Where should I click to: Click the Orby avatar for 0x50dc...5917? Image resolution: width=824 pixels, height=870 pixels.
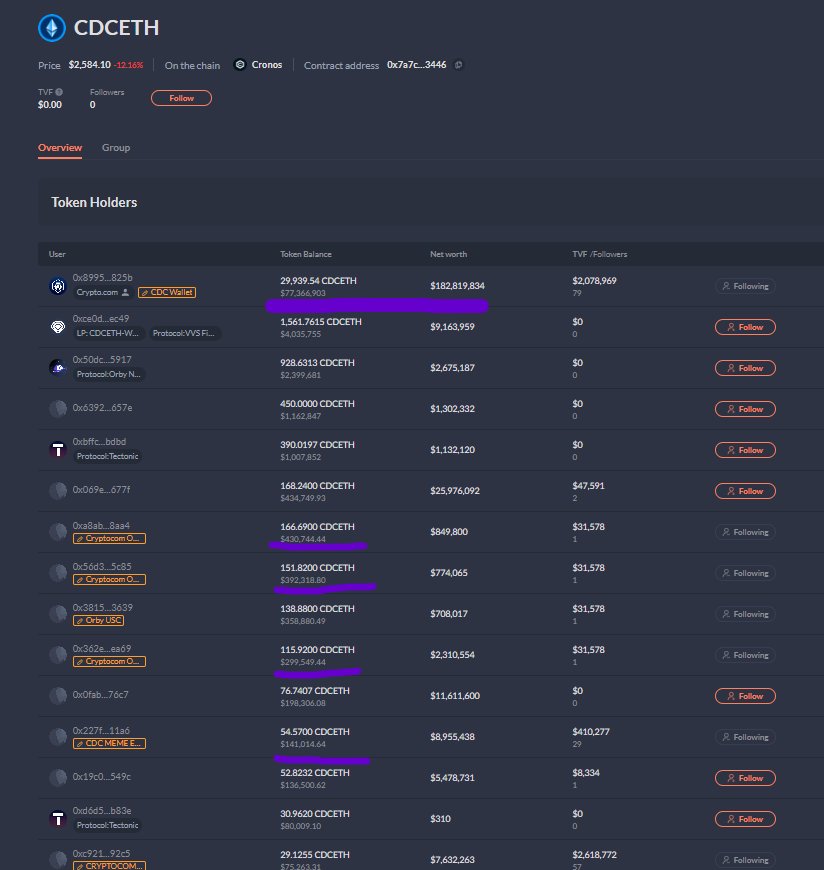pyautogui.click(x=57, y=368)
